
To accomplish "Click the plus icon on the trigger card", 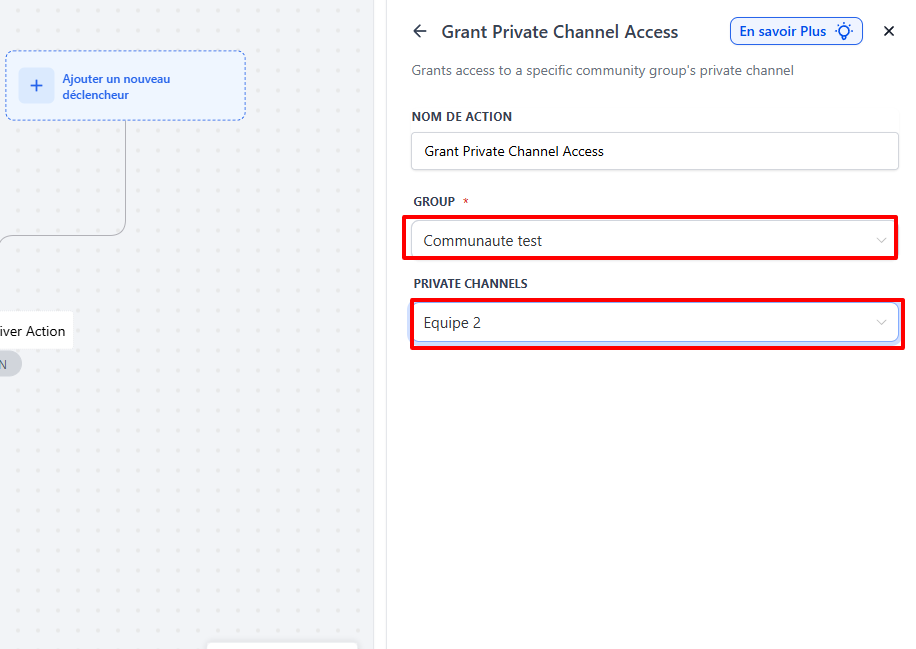I will coord(37,86).
